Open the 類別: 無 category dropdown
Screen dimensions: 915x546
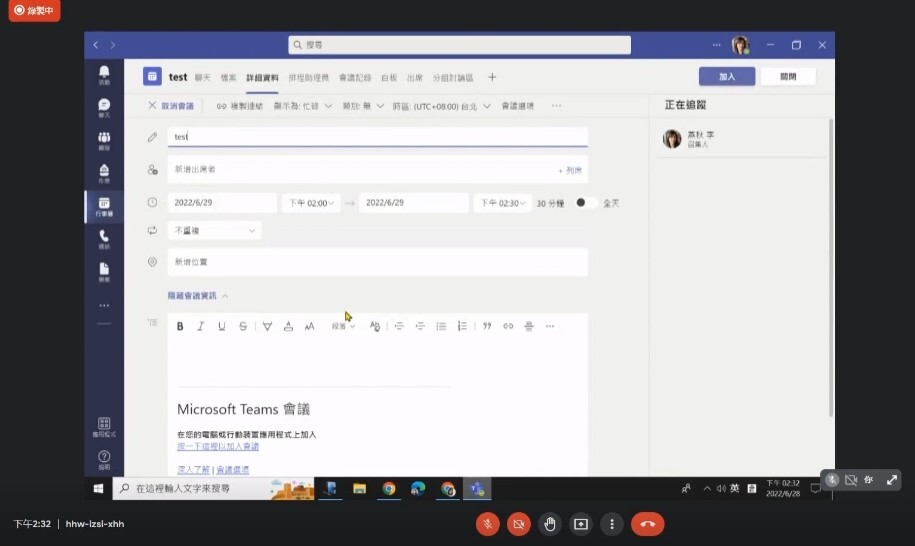point(362,106)
